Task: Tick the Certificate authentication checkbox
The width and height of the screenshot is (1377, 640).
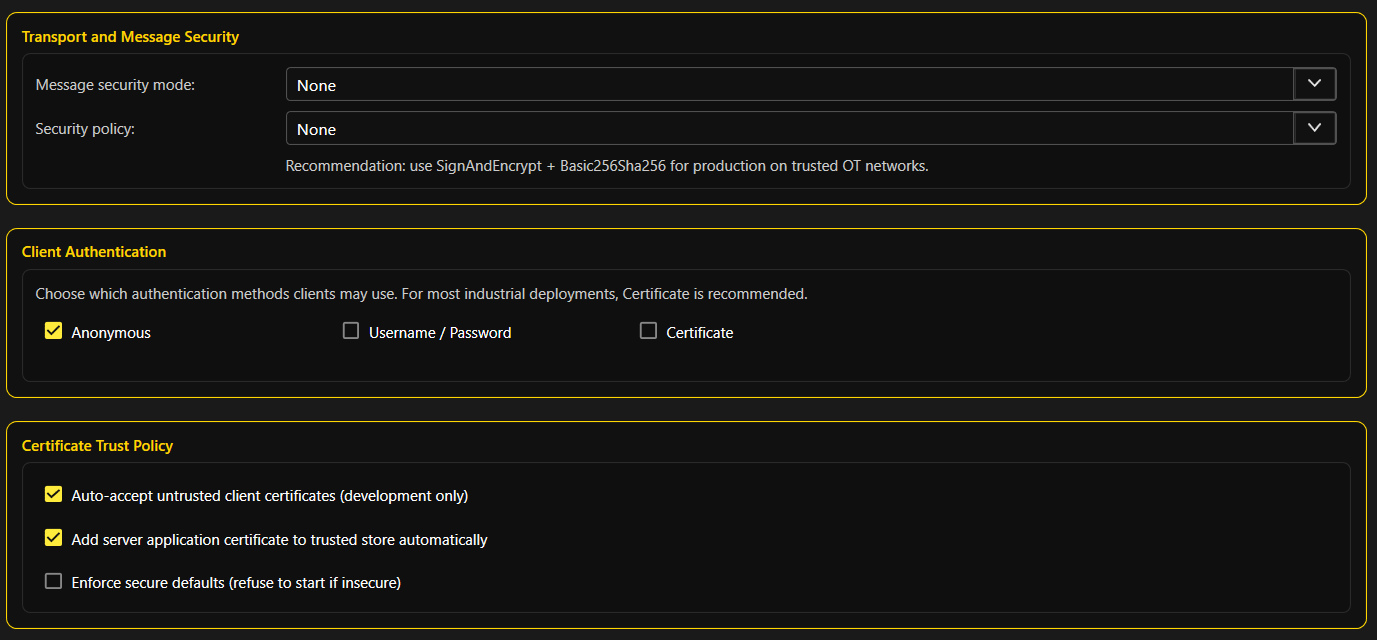Action: 648,331
